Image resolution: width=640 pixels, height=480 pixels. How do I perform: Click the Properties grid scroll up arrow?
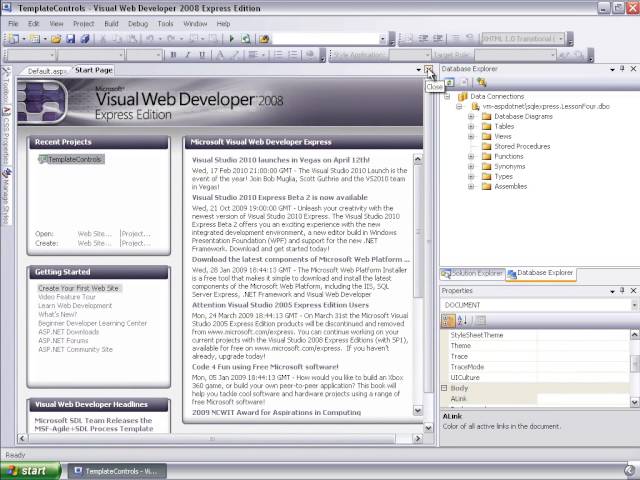[634, 335]
